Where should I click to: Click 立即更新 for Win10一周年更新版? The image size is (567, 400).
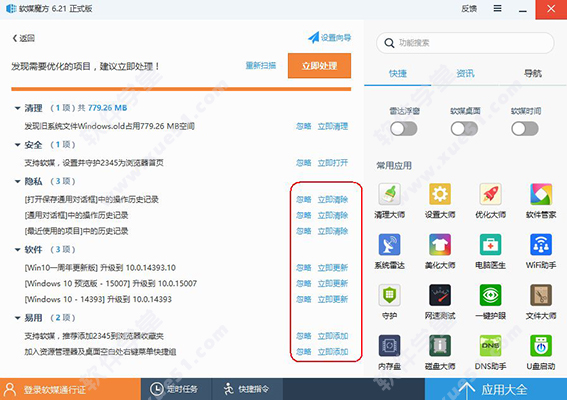coord(333,268)
